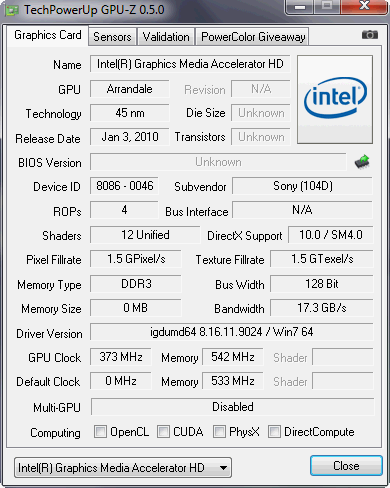Click the BIOS Version field
Screen dimensions: 390x488
tap(218, 162)
